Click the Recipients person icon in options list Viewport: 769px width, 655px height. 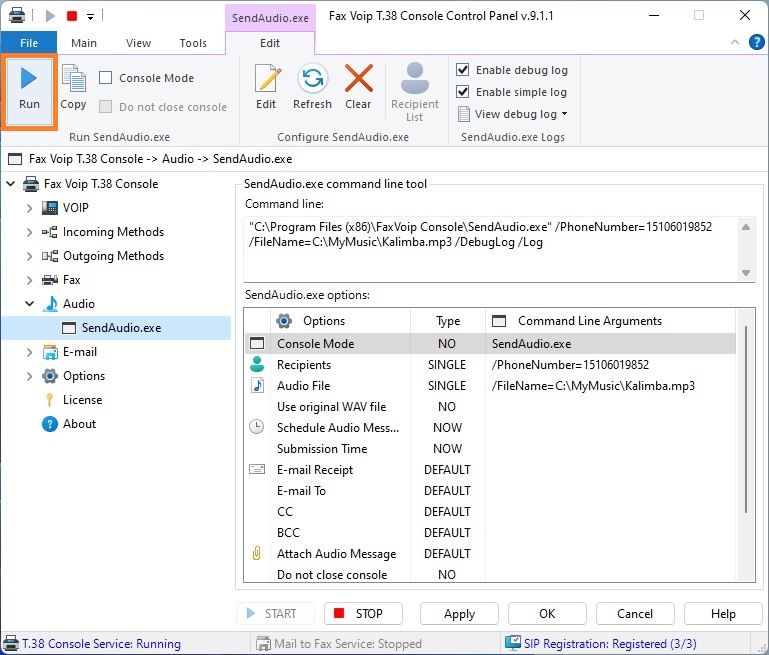point(257,364)
